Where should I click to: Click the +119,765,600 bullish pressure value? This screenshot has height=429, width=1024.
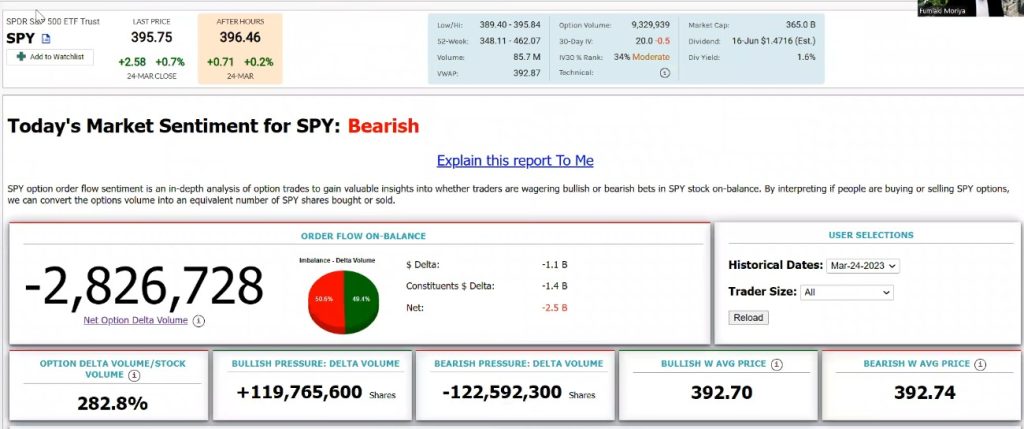300,392
